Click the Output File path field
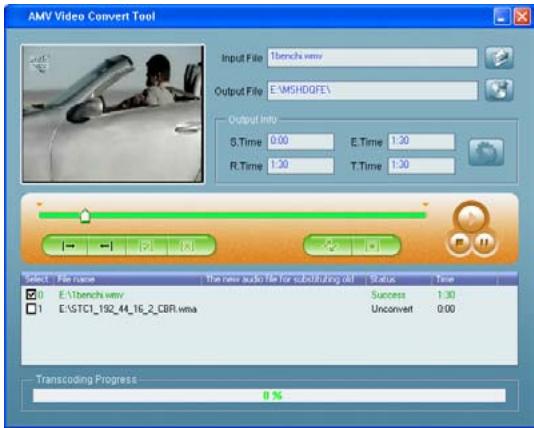 coord(373,90)
